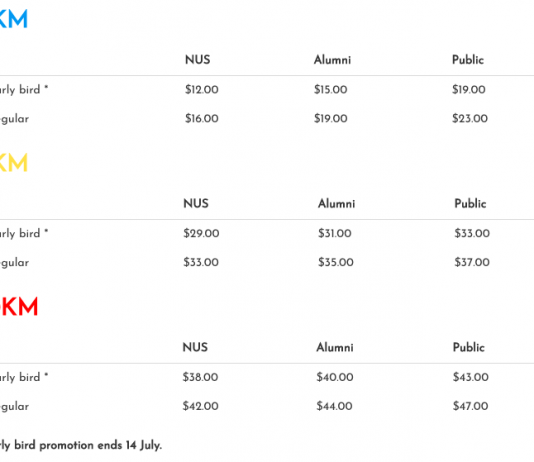Click the $31.00 Alumni price
The height and width of the screenshot is (462, 534).
334,233
